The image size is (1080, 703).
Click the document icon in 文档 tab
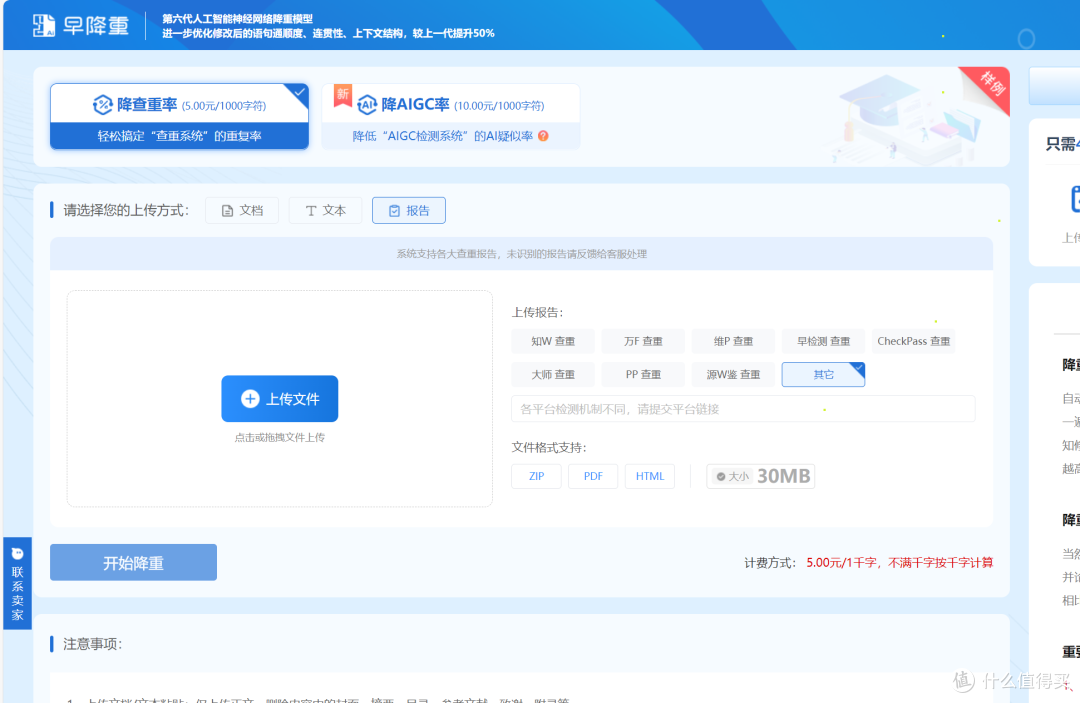point(227,211)
